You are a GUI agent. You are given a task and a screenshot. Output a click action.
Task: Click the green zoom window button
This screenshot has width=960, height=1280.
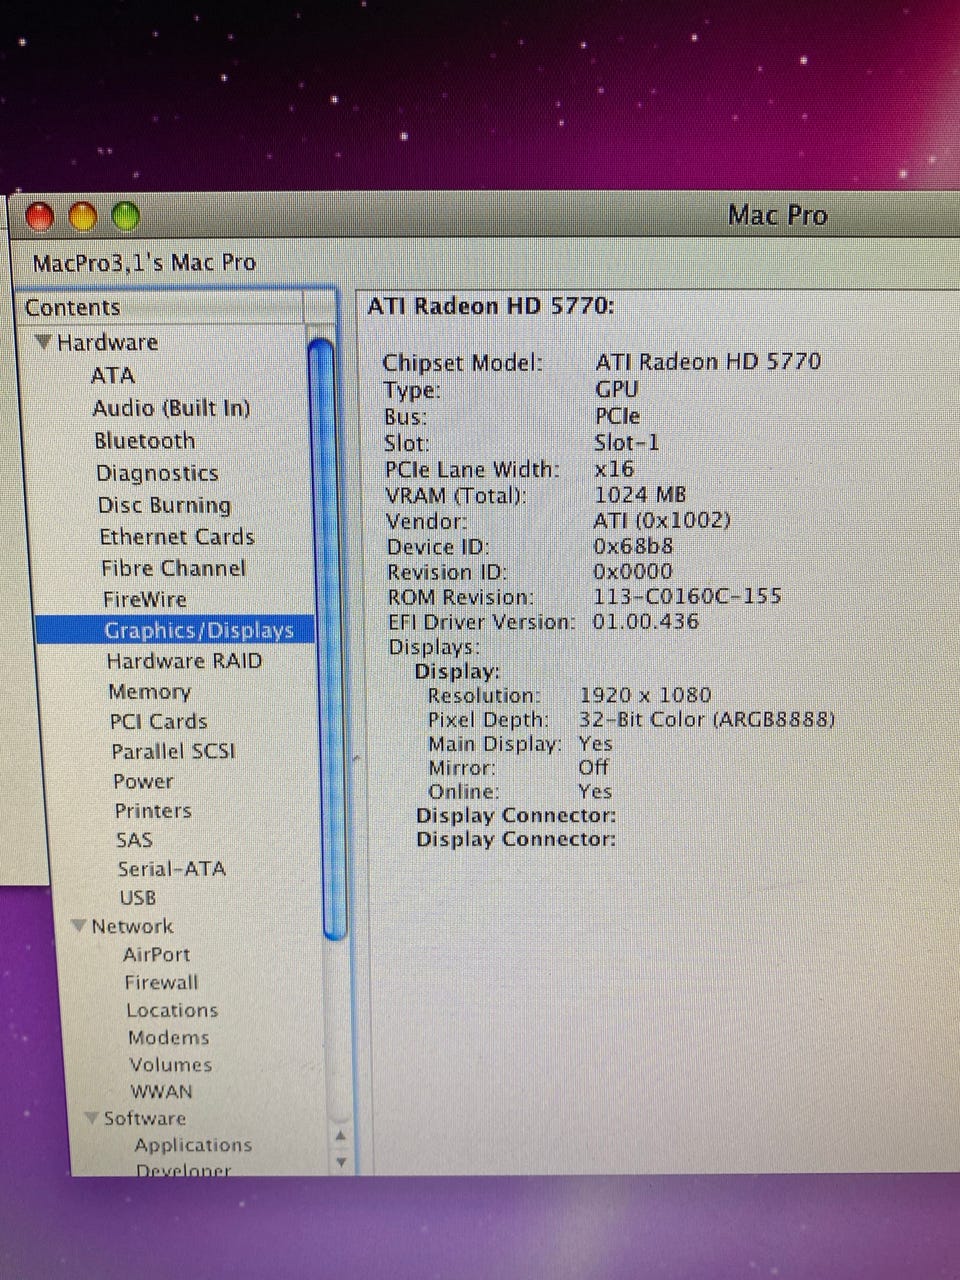point(125,215)
